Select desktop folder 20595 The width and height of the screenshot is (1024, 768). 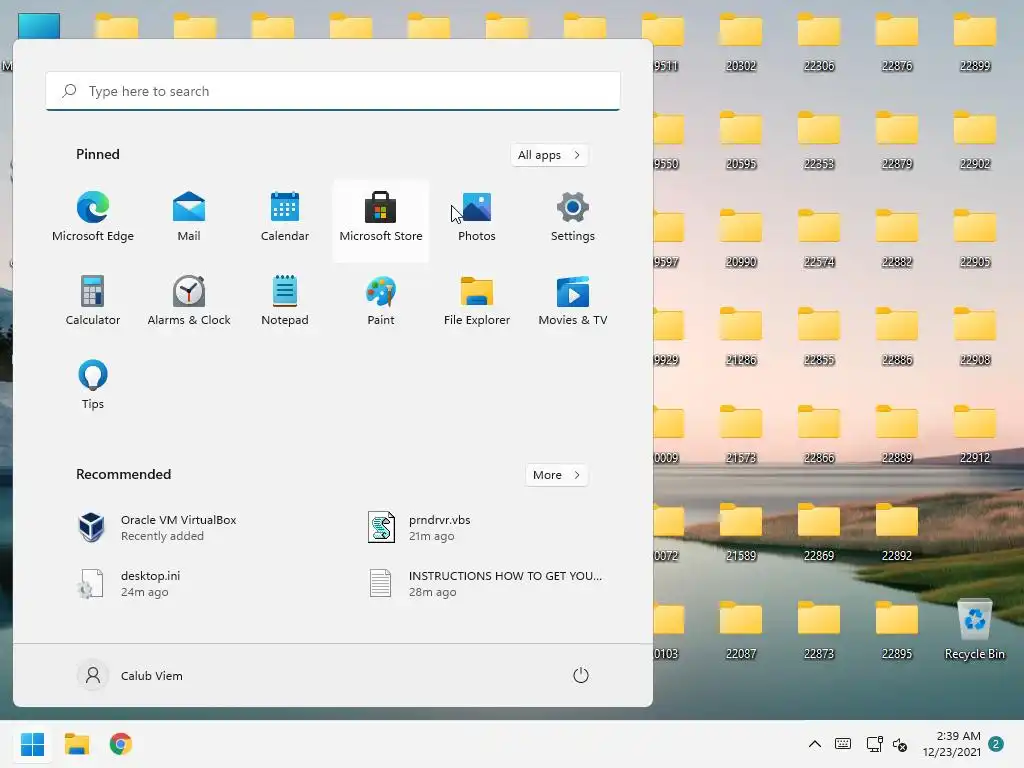click(x=741, y=140)
